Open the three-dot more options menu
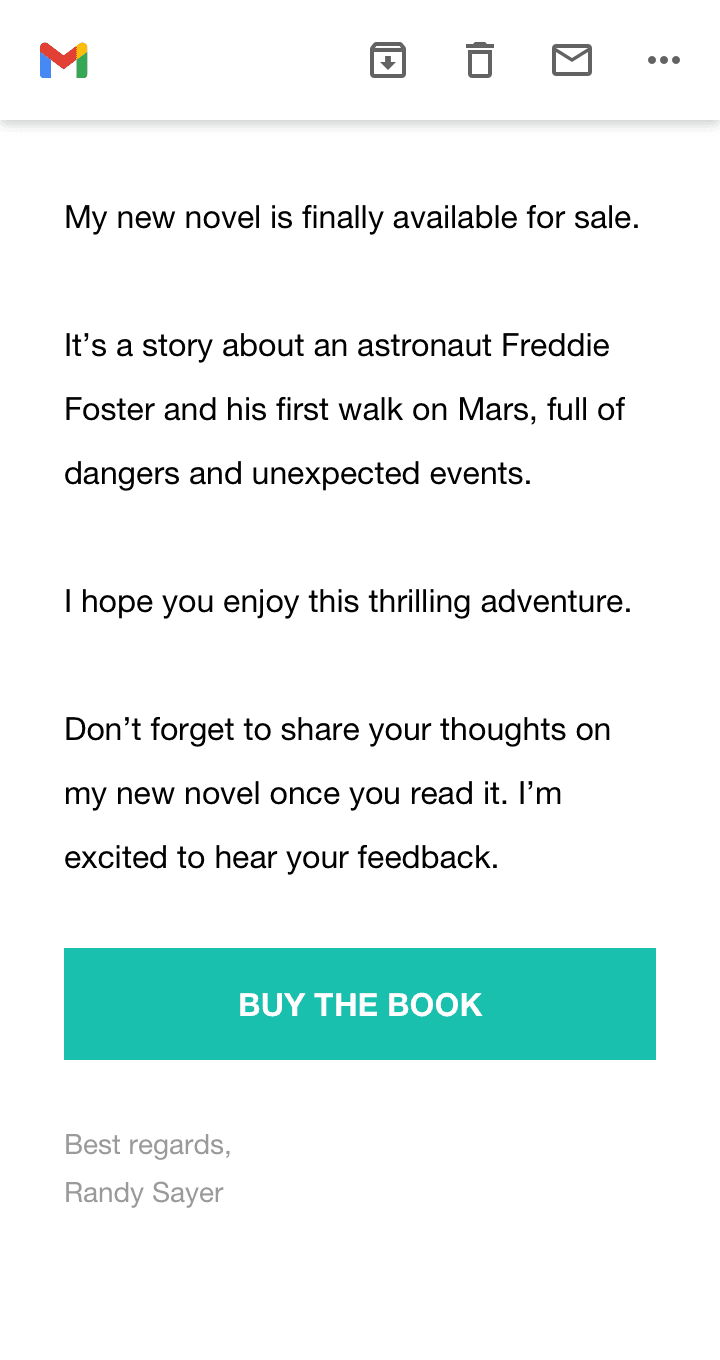720x1360 pixels. (x=664, y=61)
